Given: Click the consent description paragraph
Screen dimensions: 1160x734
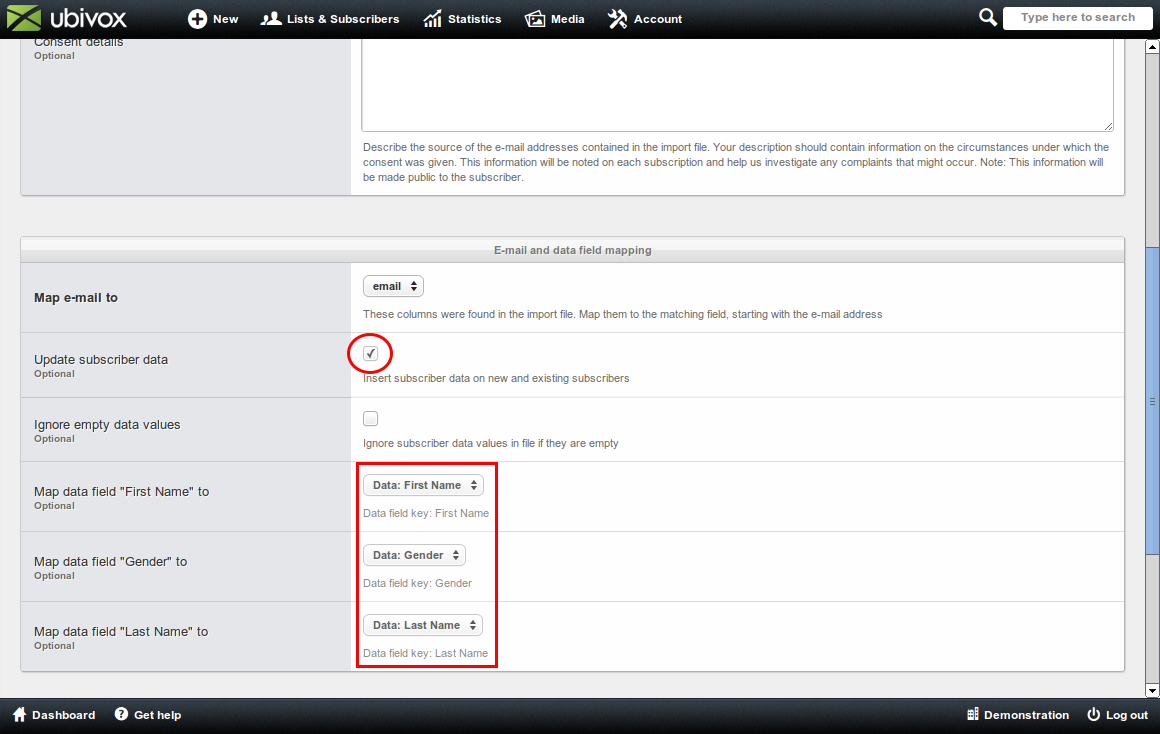Looking at the screenshot, I should [736, 162].
